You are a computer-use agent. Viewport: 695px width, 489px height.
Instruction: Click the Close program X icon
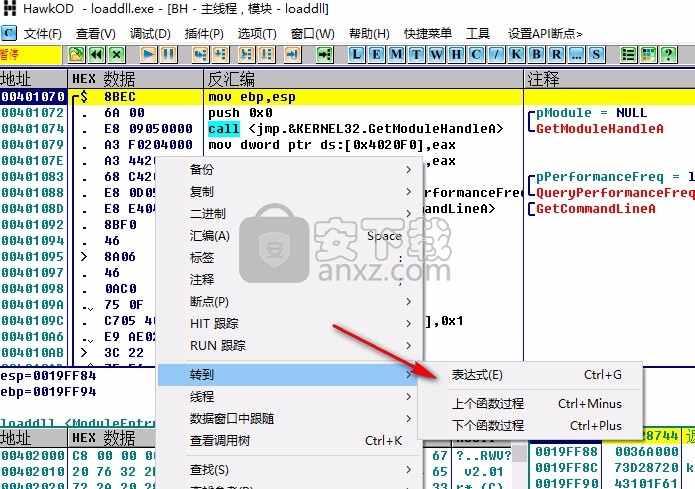click(117, 55)
